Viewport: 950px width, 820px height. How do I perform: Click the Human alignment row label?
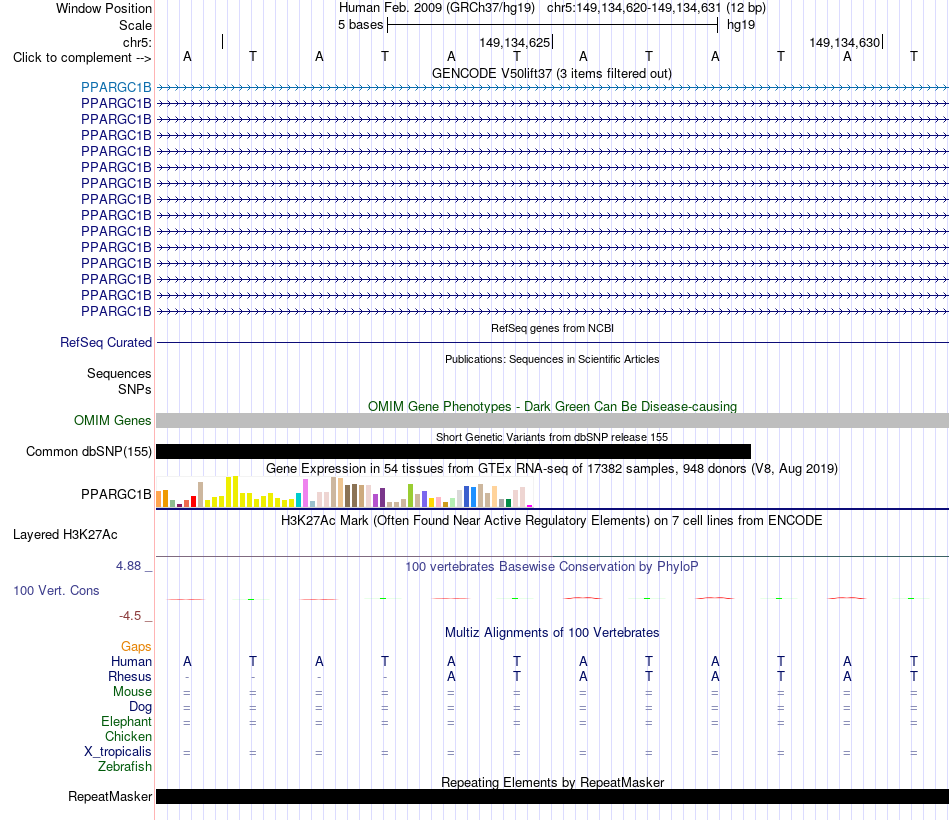[131, 661]
